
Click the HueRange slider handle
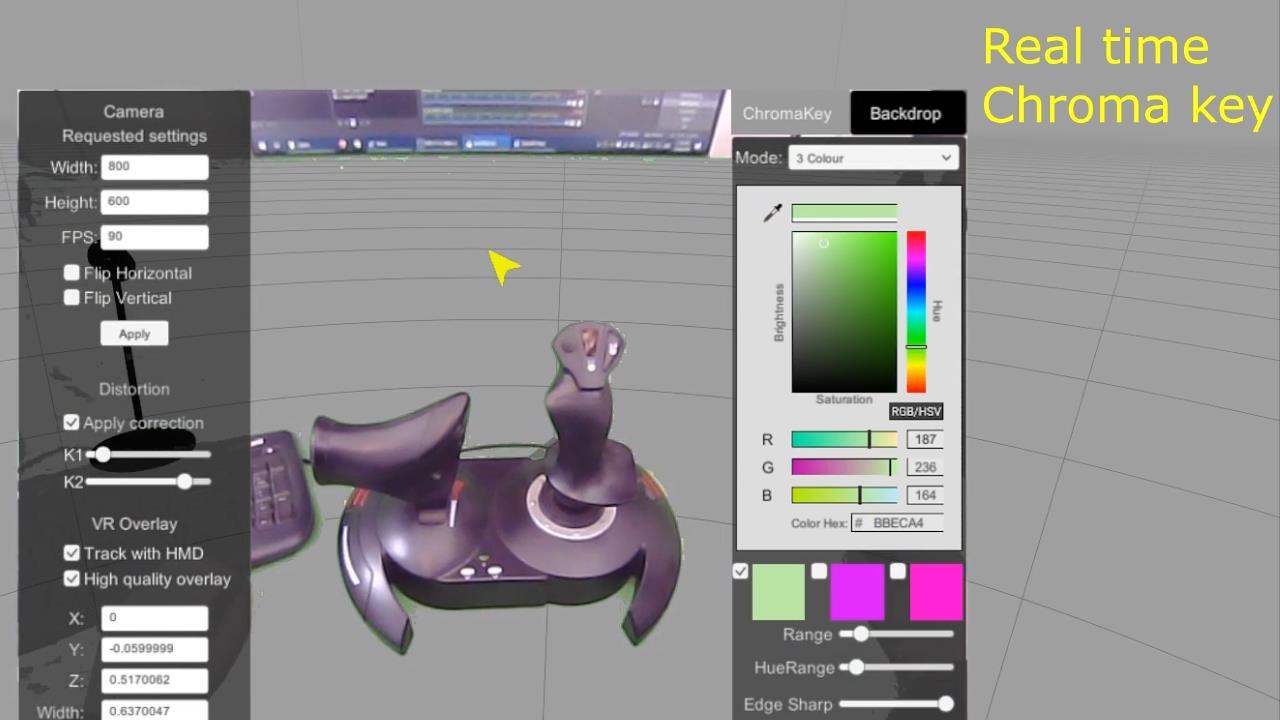pyautogui.click(x=855, y=668)
